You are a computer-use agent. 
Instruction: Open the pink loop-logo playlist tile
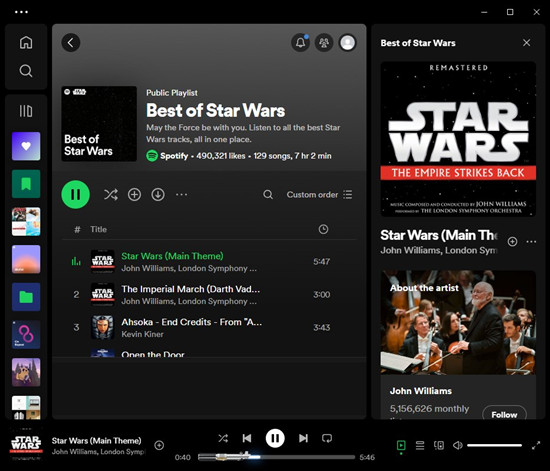coord(26,335)
